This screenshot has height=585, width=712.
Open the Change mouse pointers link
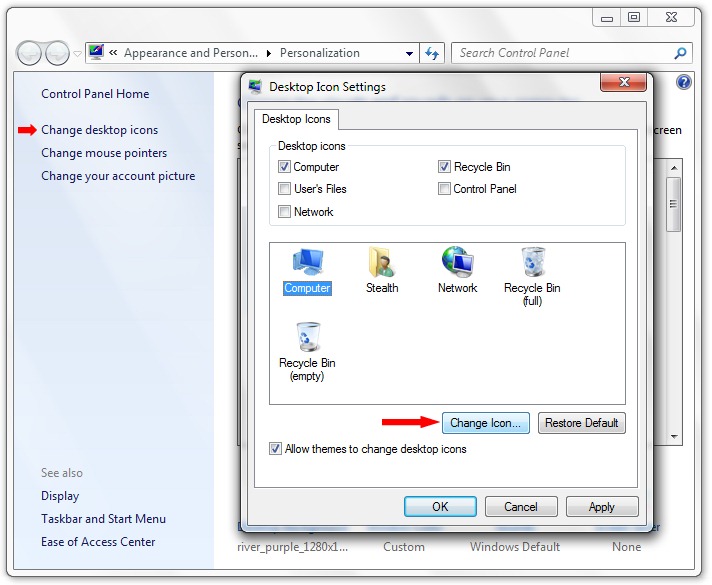(x=104, y=153)
